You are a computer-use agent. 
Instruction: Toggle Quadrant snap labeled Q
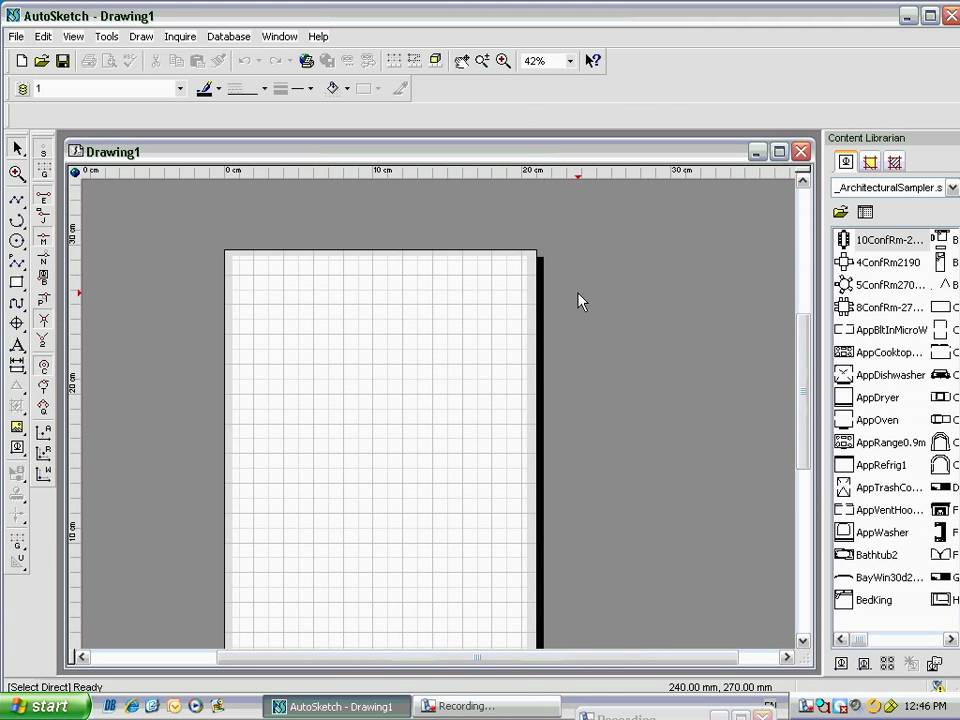click(43, 407)
